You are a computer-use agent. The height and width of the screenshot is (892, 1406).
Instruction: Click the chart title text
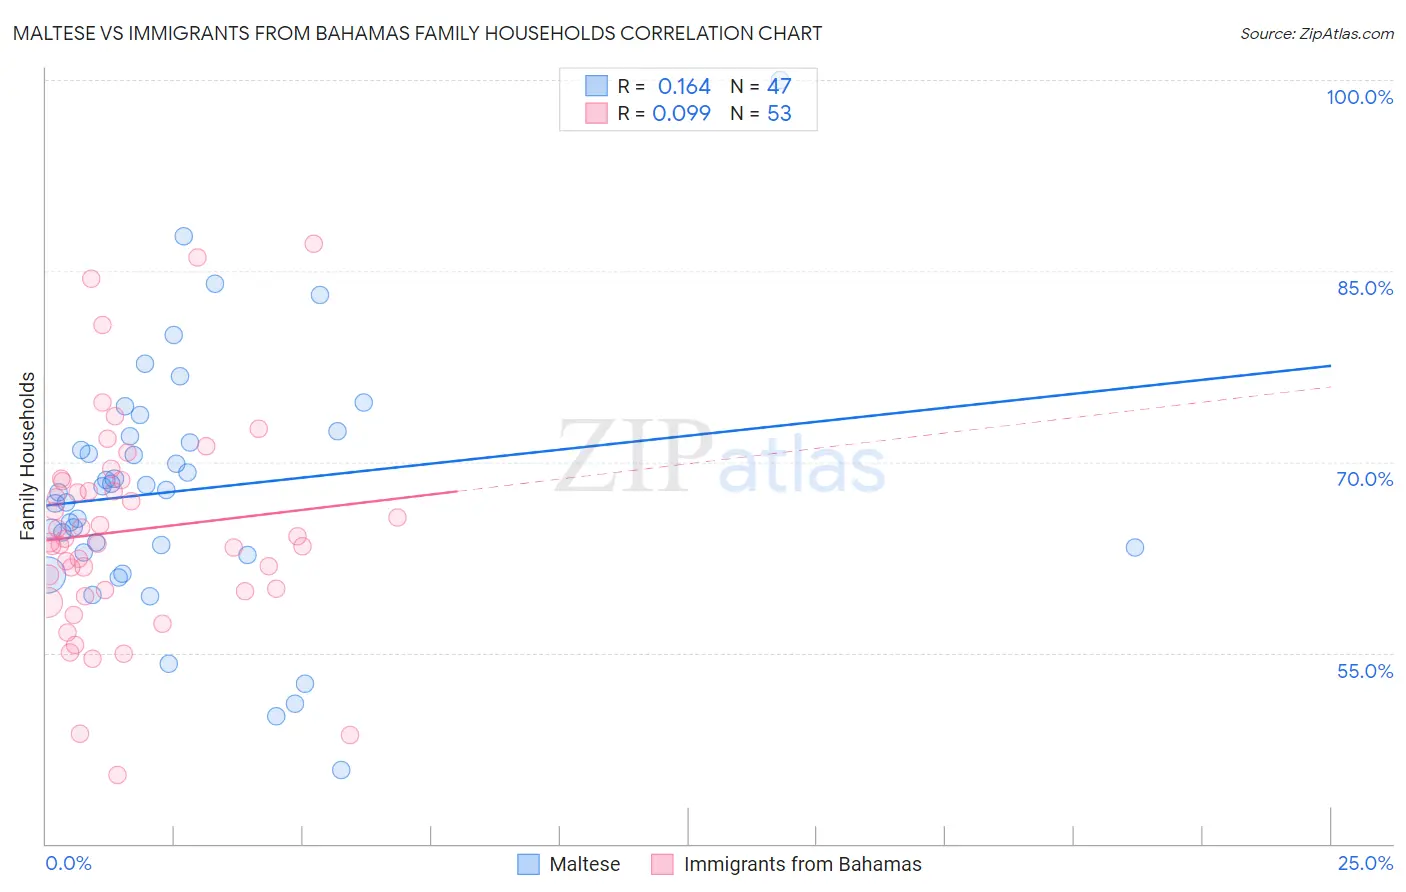[x=417, y=33]
